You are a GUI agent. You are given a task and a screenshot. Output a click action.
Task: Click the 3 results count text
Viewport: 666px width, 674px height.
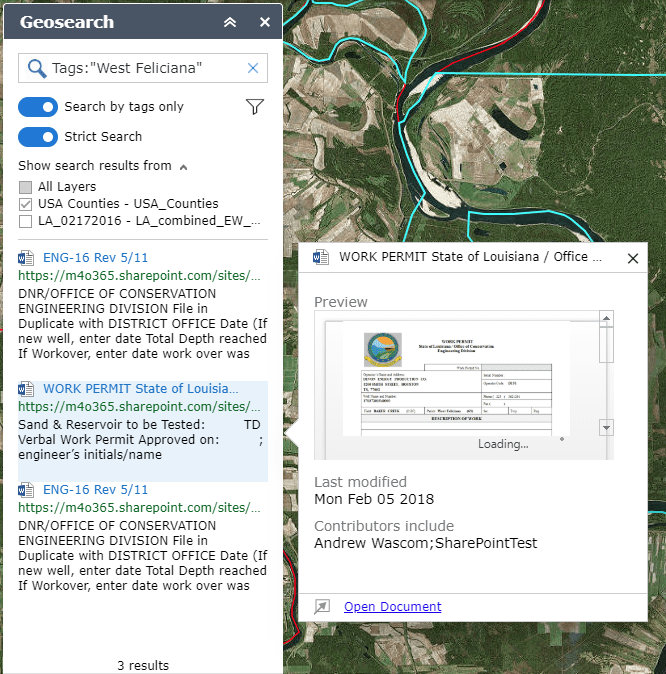point(143,665)
